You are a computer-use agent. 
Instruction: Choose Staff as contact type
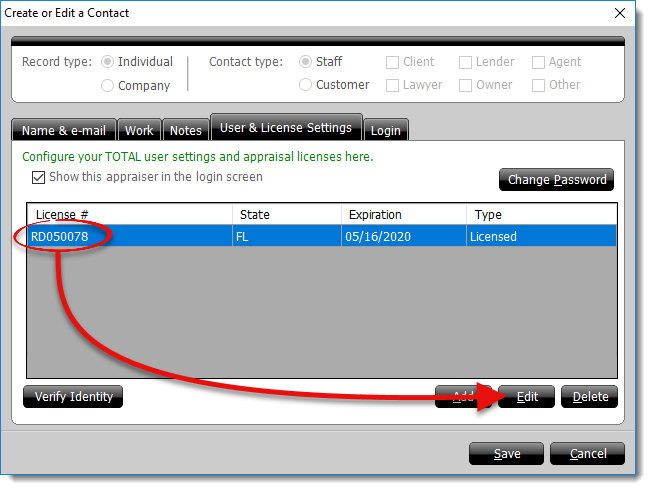307,62
